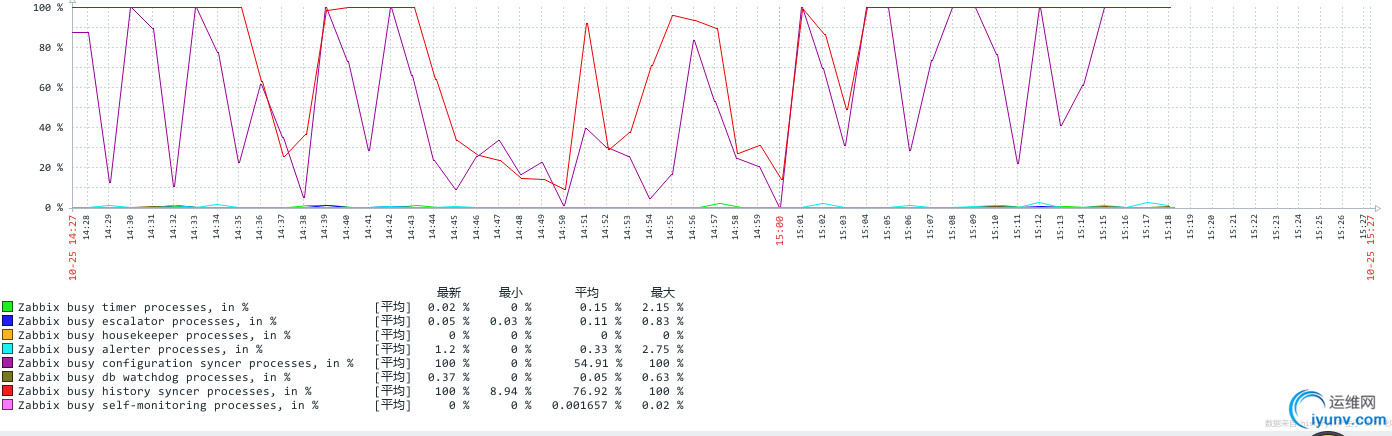The width and height of the screenshot is (1392, 436).
Task: Click the cyan swatch for alerter processes
Action: [x=8, y=349]
